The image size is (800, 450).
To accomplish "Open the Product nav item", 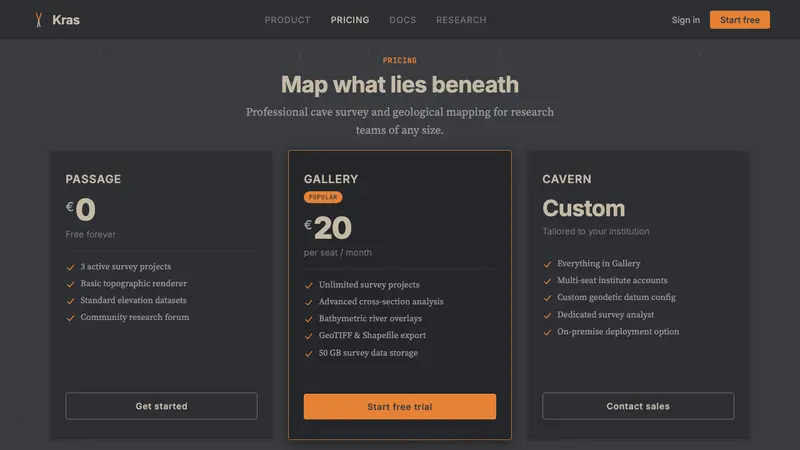I will (x=287, y=20).
